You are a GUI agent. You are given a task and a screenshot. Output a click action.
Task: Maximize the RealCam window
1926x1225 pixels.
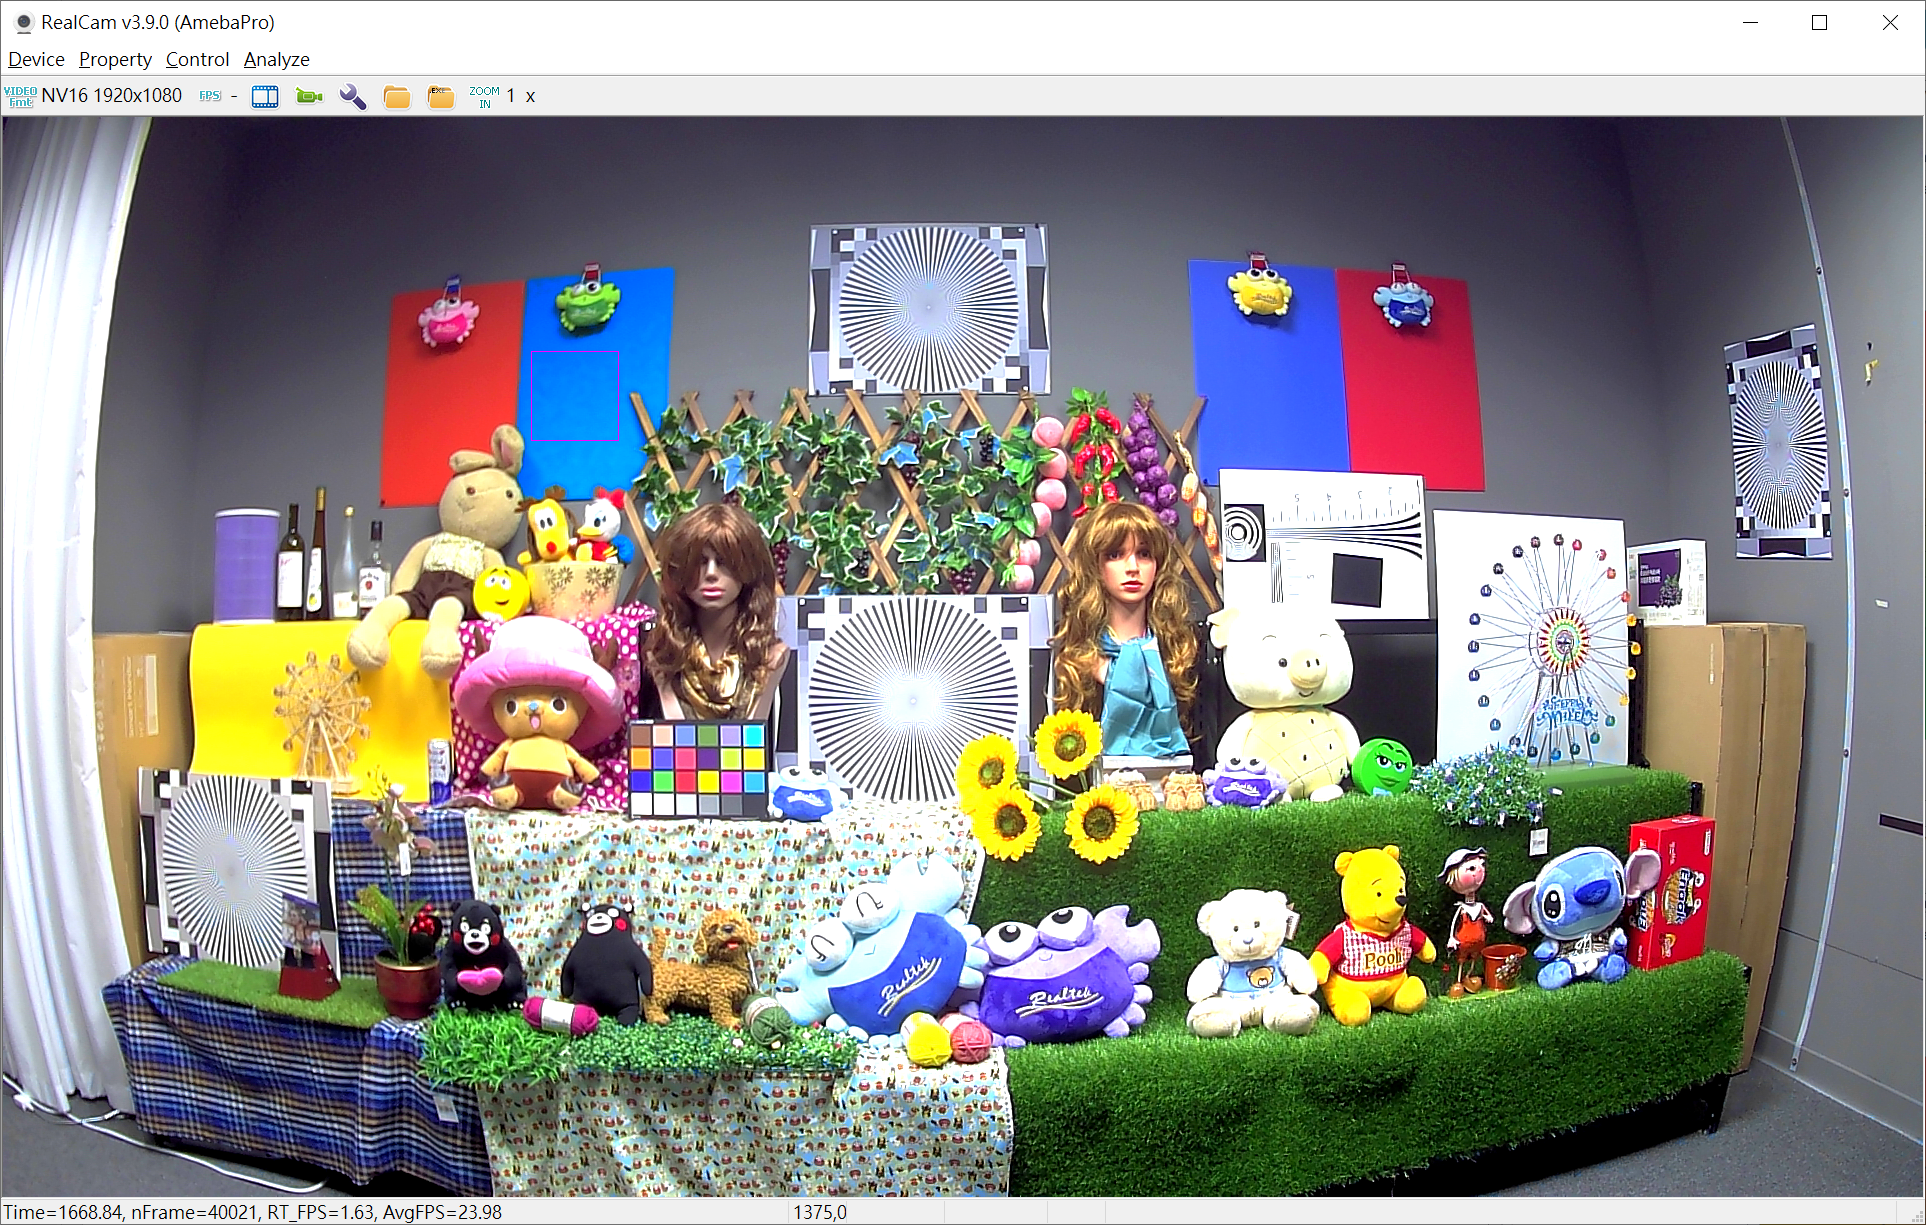pyautogui.click(x=1819, y=22)
